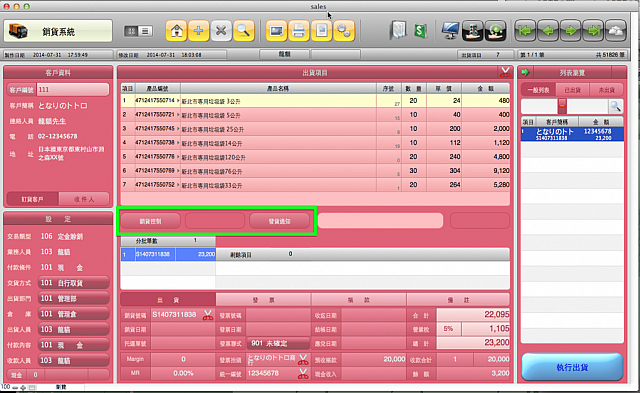This screenshot has height=393, width=640.
Task: Open the green dollar ledger icon
Action: point(420,31)
